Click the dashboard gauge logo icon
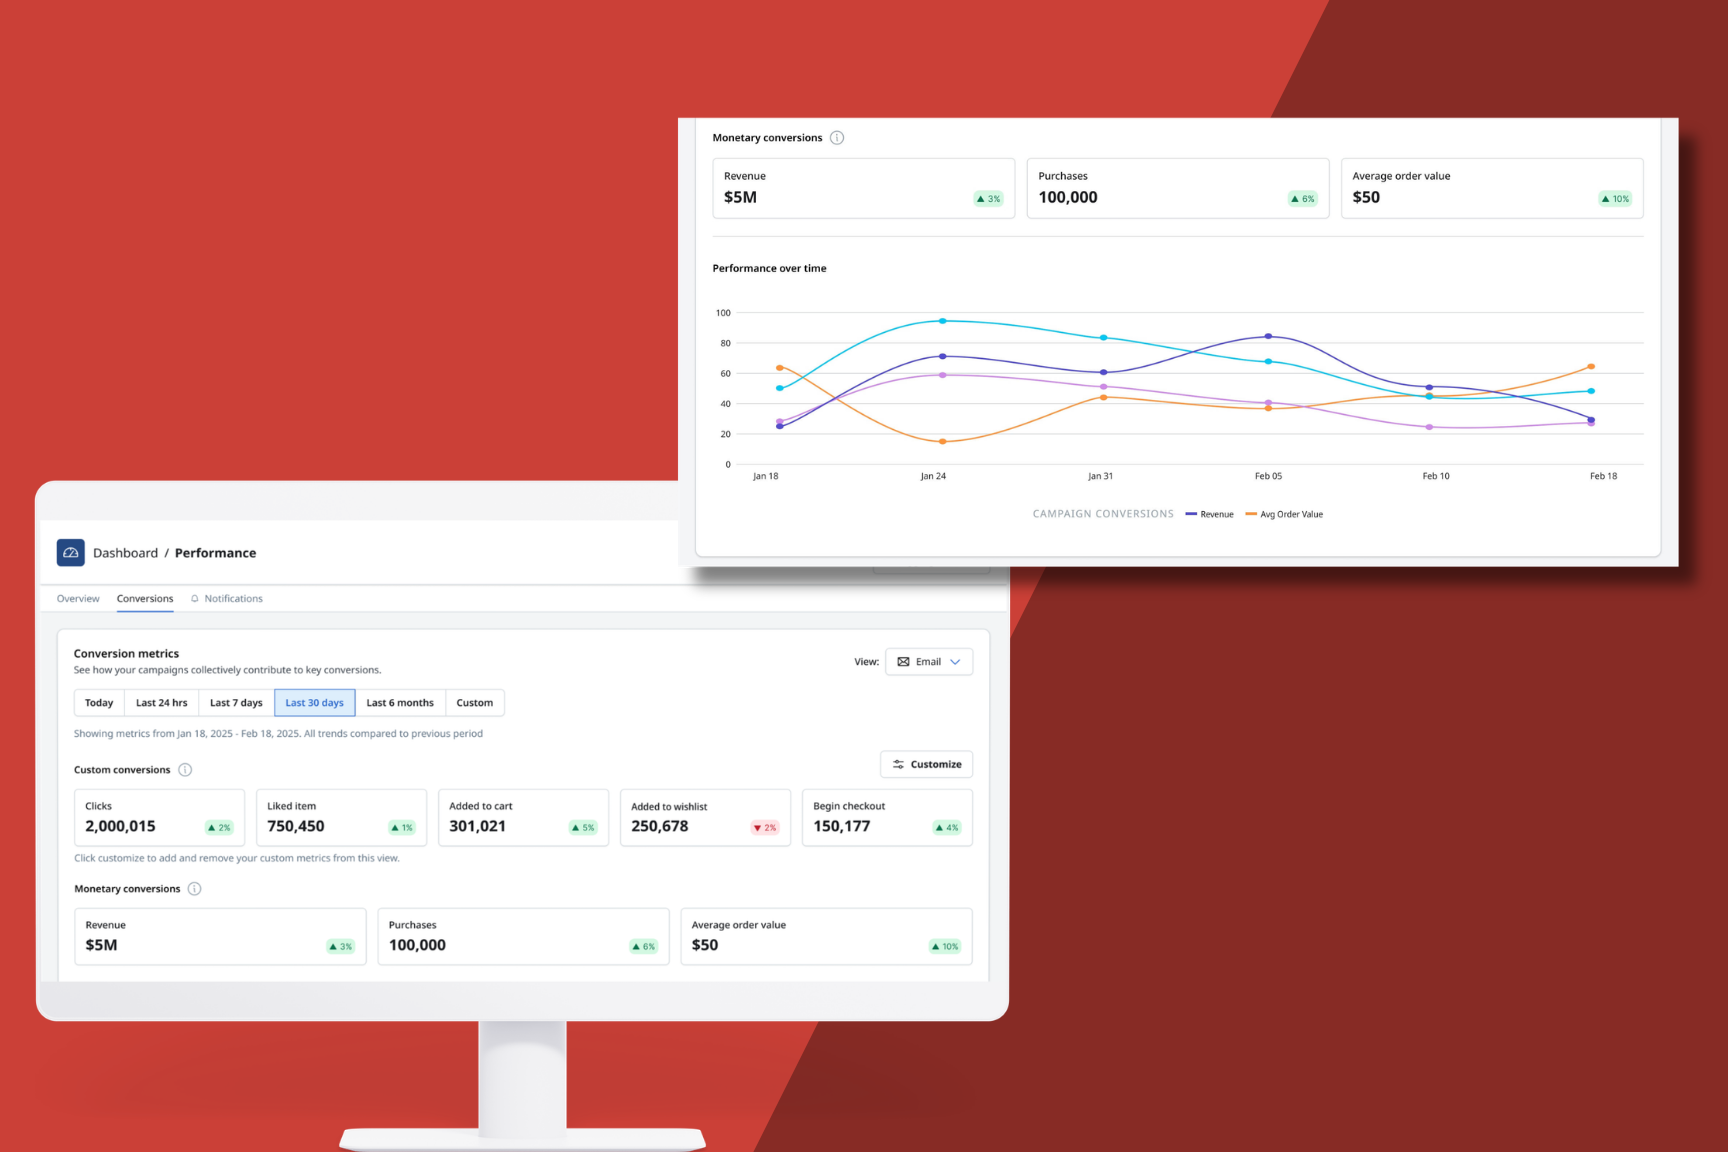 point(70,553)
